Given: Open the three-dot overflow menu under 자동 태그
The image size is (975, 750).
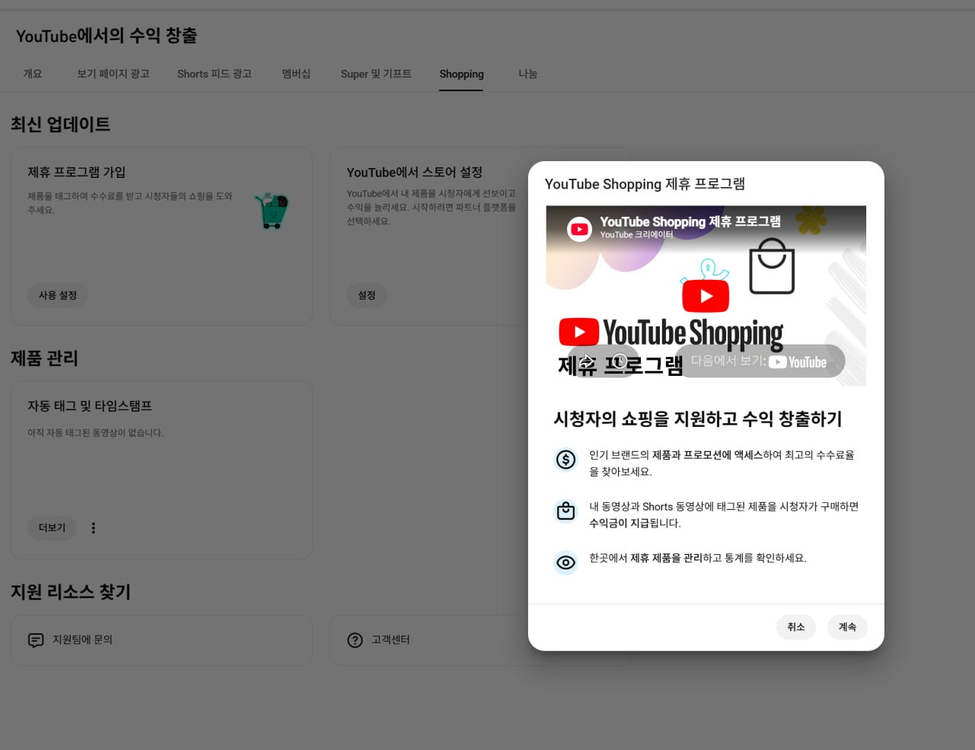Looking at the screenshot, I should coord(93,527).
